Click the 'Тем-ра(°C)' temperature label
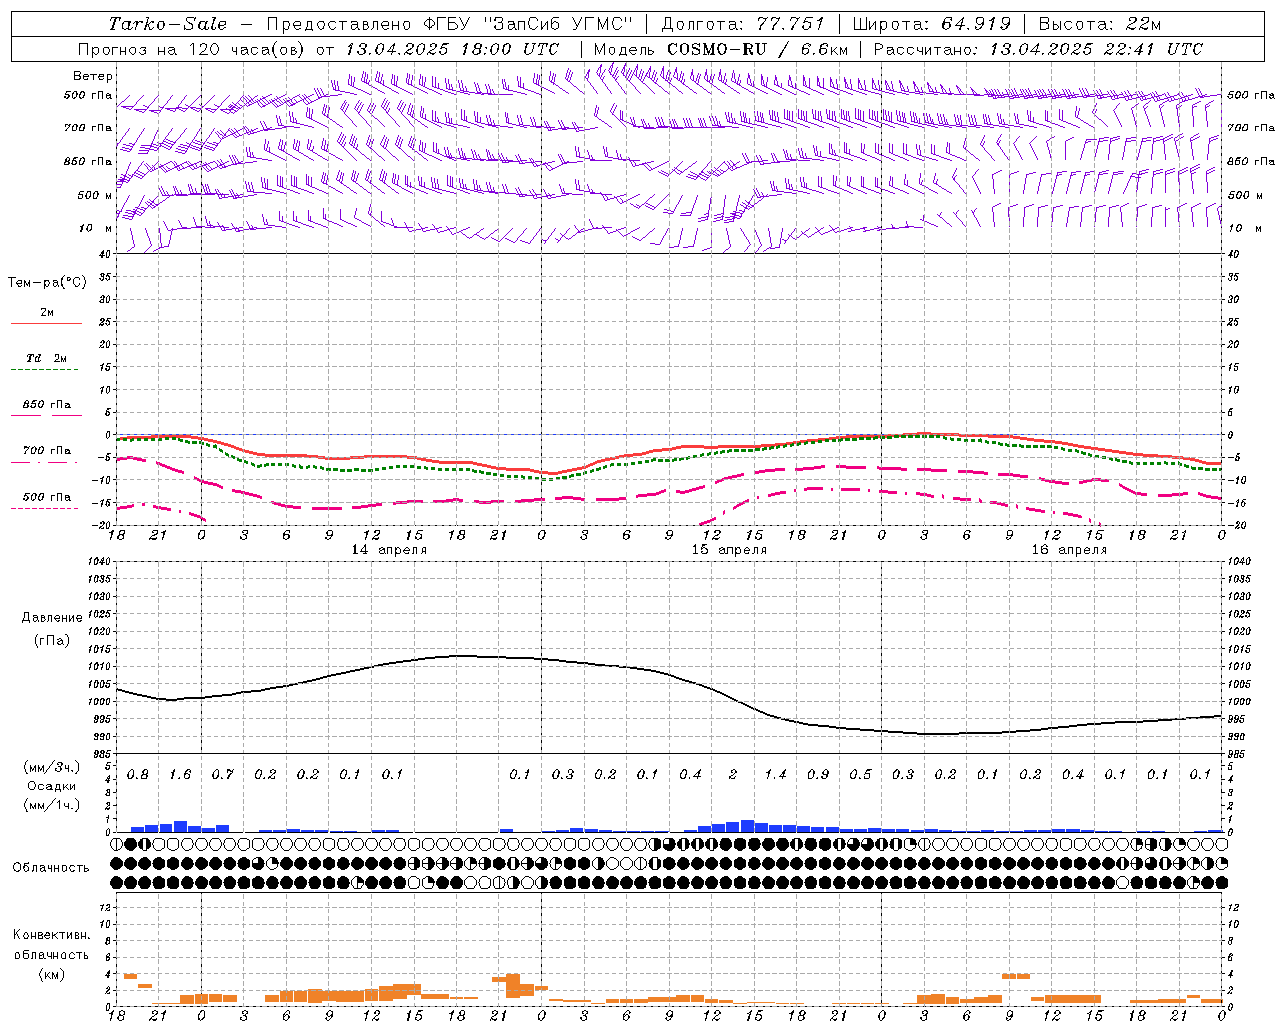 [x=47, y=283]
